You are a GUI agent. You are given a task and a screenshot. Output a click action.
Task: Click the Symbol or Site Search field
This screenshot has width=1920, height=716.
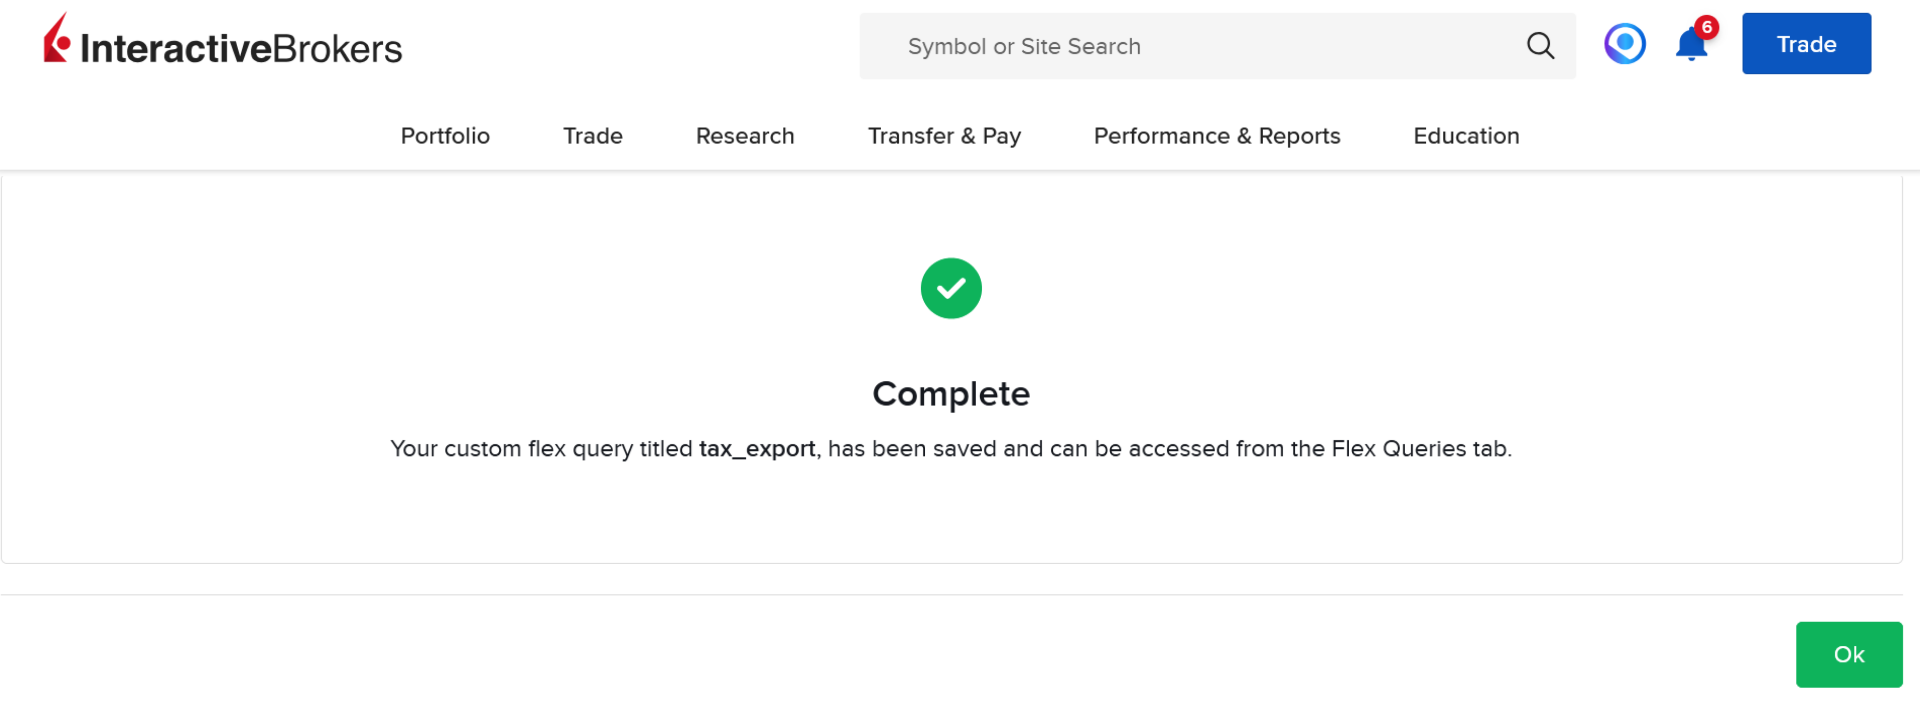[x=1100, y=46]
